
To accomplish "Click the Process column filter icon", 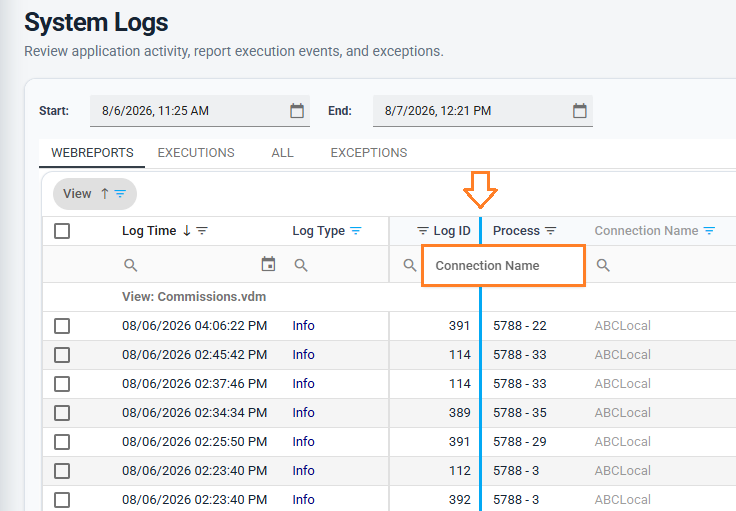I will (551, 231).
